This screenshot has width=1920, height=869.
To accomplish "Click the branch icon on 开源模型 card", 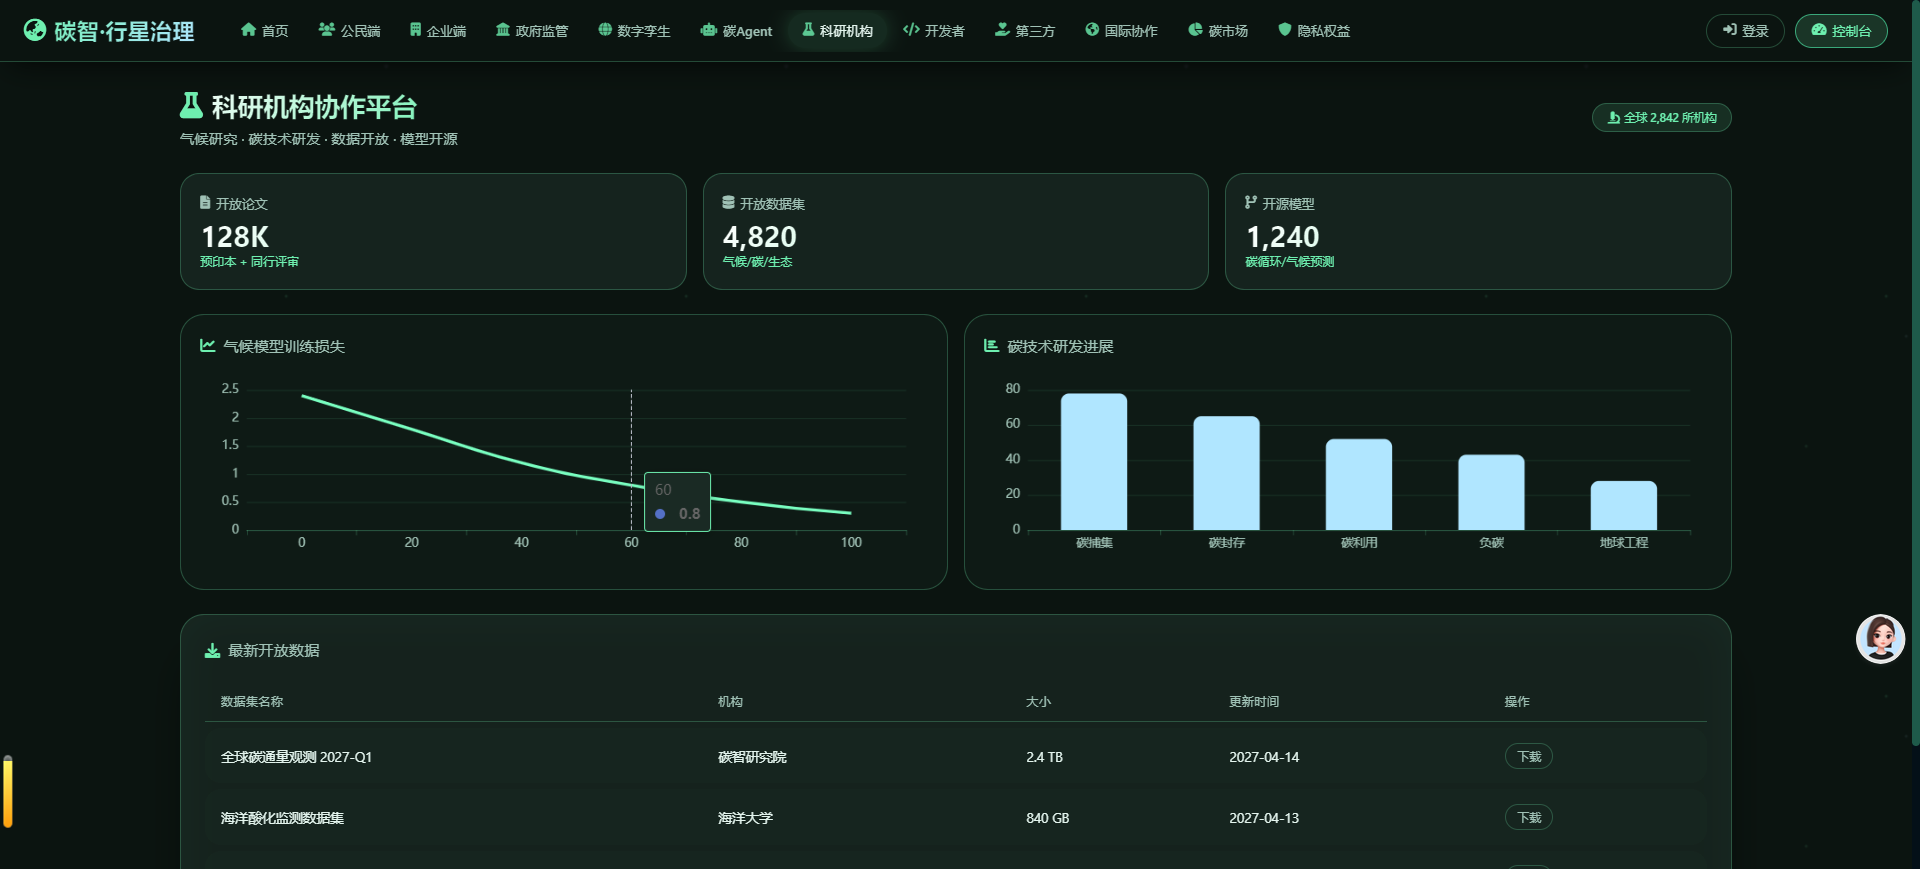I will click(1251, 203).
